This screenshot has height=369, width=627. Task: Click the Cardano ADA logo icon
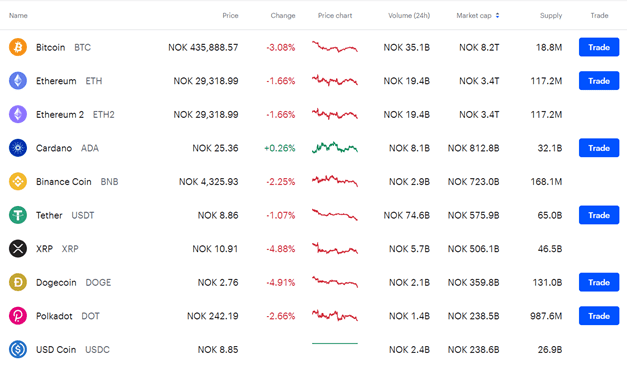(x=18, y=148)
